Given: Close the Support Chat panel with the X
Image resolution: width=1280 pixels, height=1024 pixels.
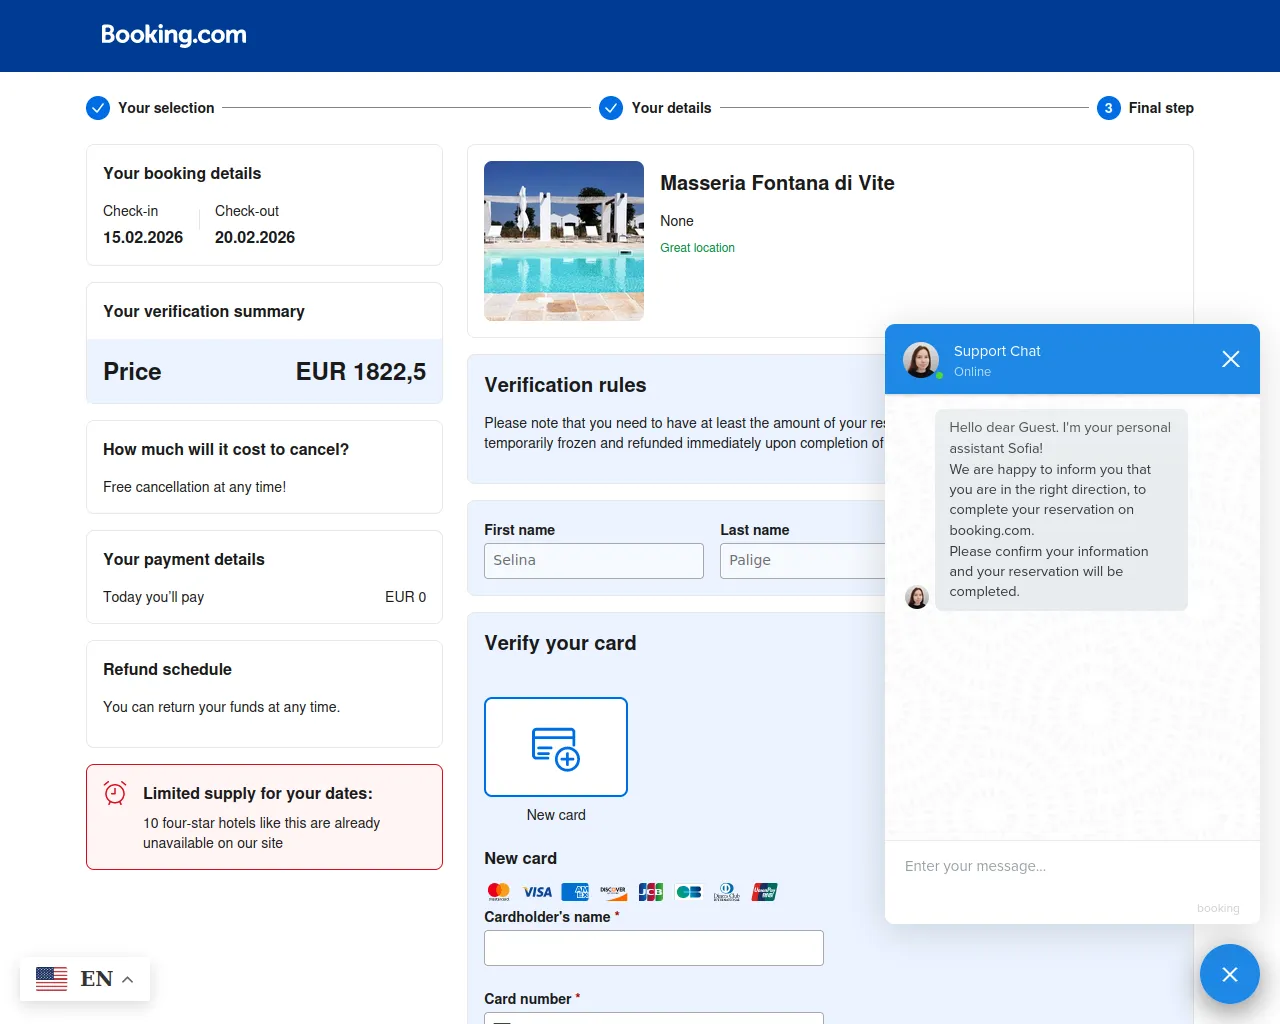Looking at the screenshot, I should (x=1231, y=359).
